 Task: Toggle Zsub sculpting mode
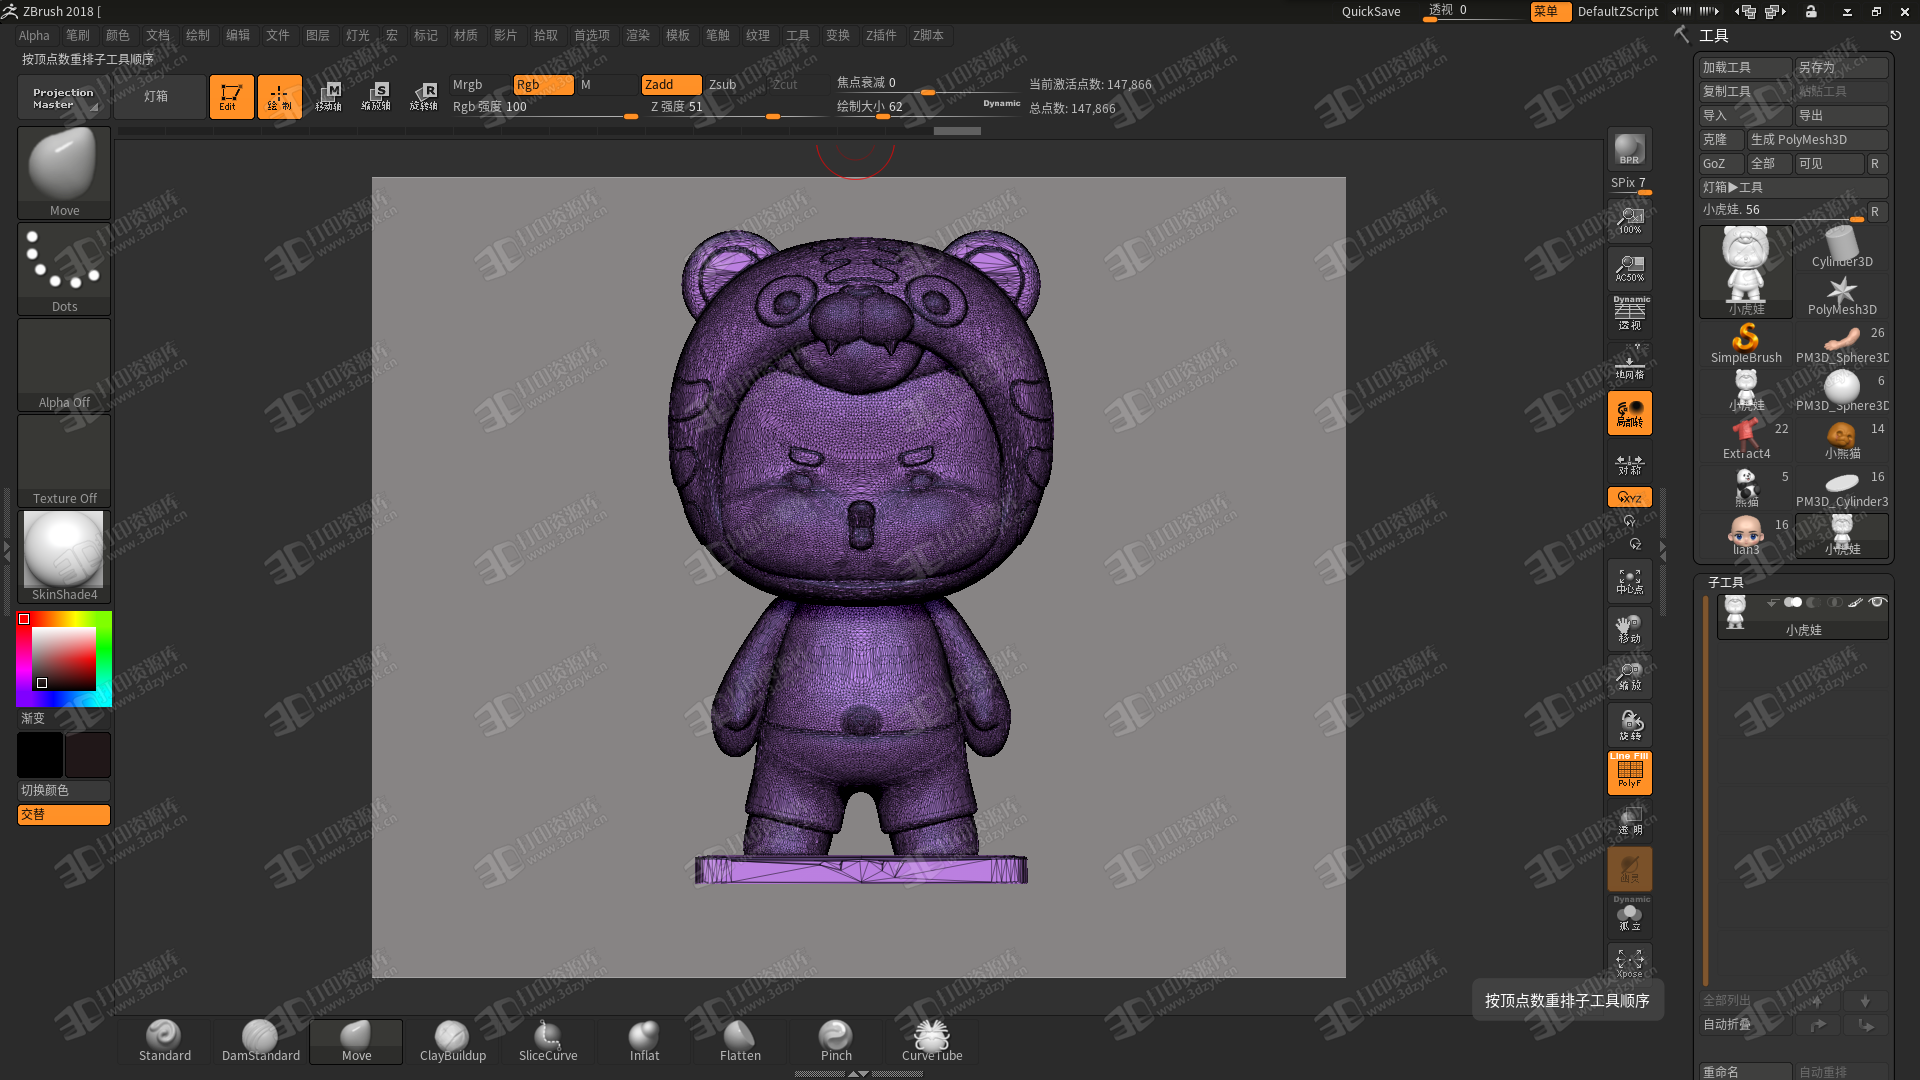pos(723,83)
